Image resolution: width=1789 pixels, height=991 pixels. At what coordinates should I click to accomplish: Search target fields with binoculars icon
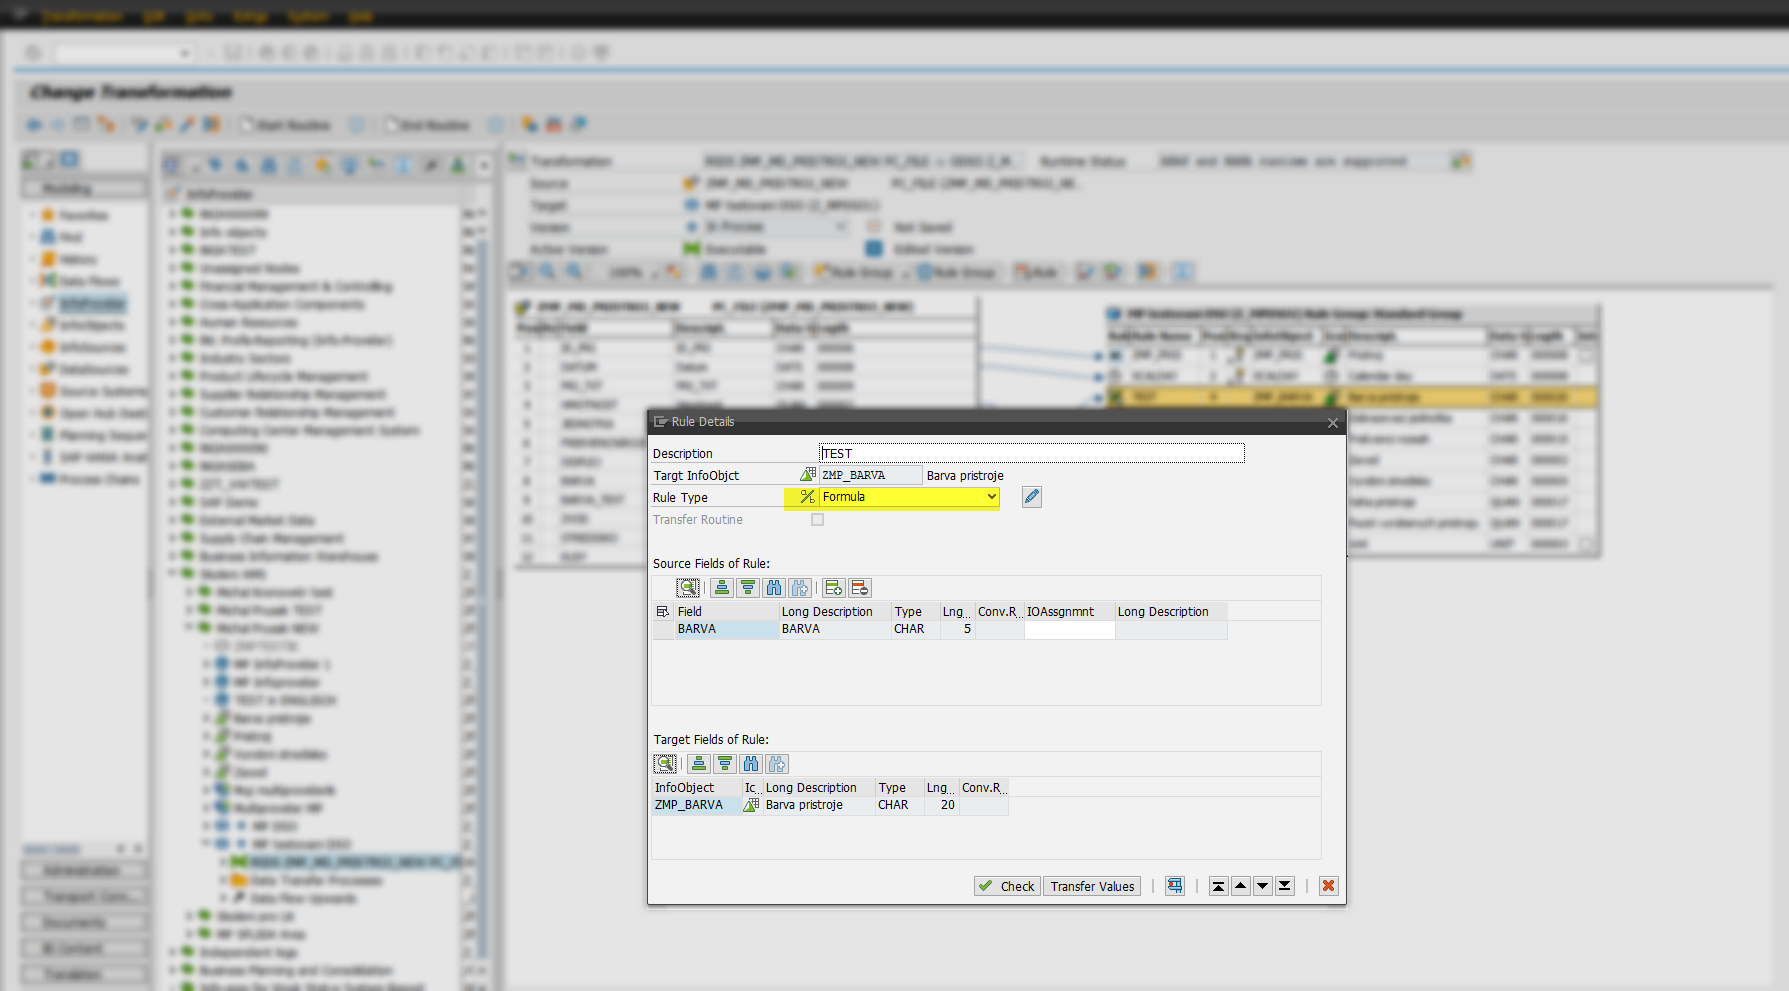751,763
